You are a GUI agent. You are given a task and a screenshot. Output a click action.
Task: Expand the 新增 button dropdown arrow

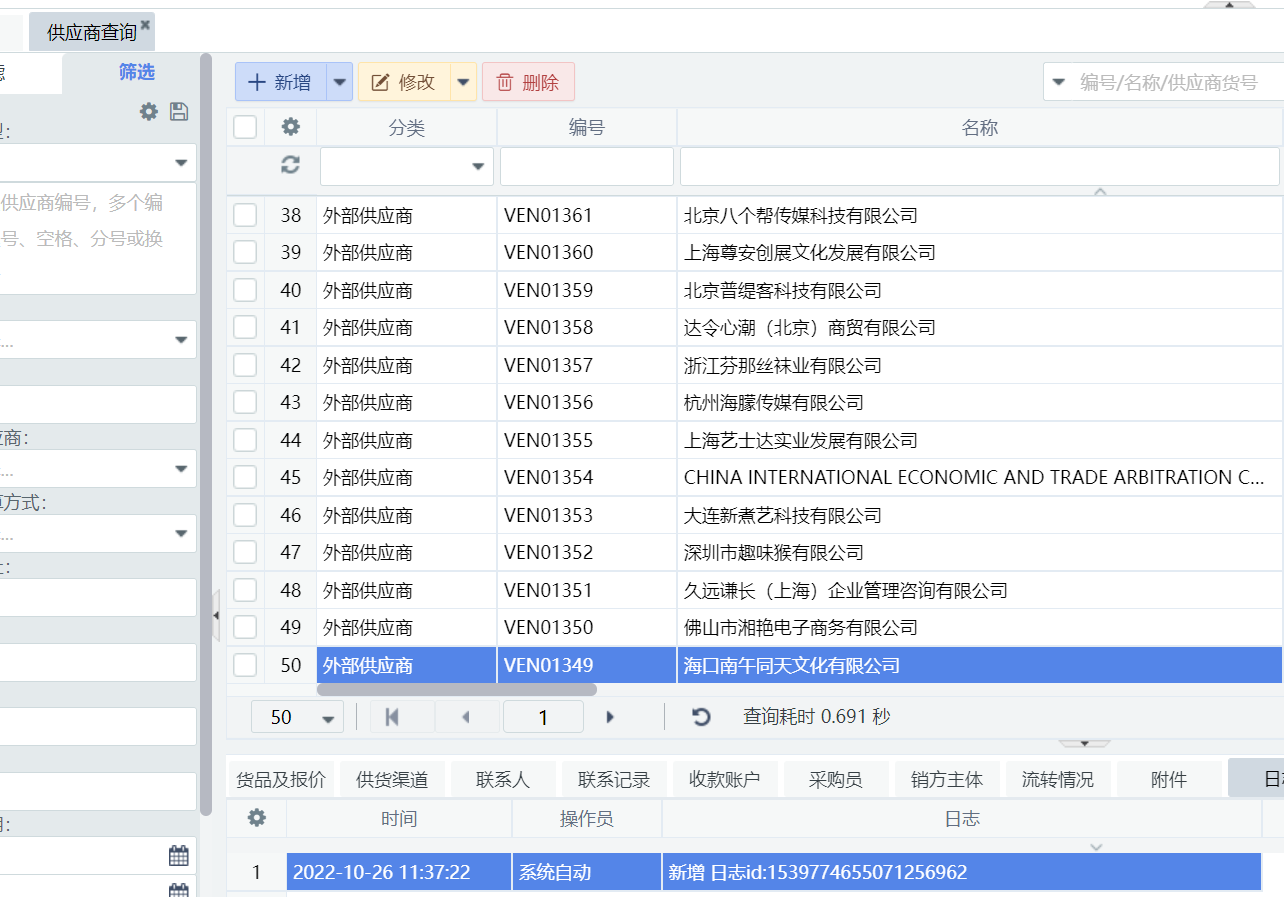341,82
